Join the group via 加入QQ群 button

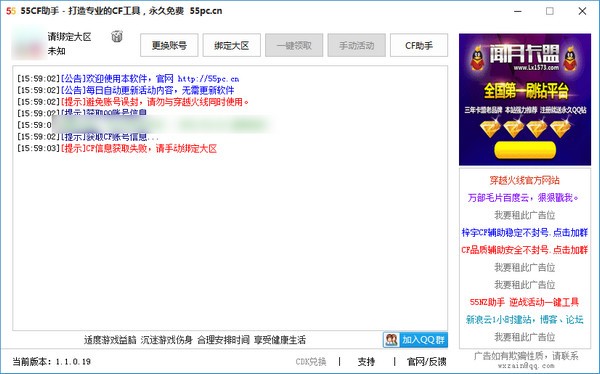pyautogui.click(x=415, y=340)
